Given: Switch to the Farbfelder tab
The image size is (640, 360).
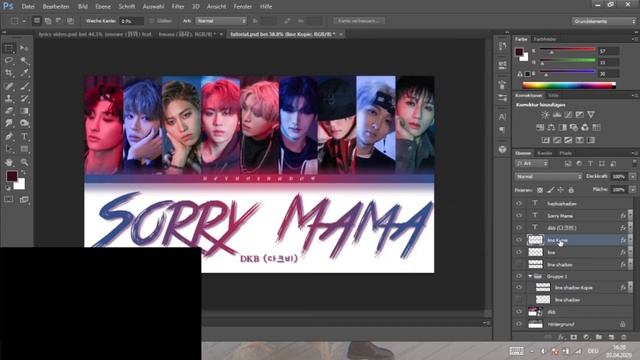Looking at the screenshot, I should (545, 39).
